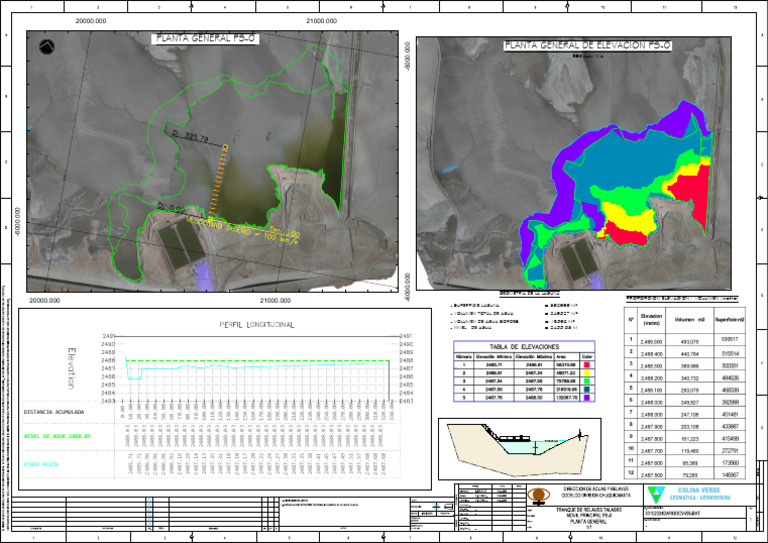Click the orange-brown agency emblem in title block
768x543 pixels.
pyautogui.click(x=539, y=495)
